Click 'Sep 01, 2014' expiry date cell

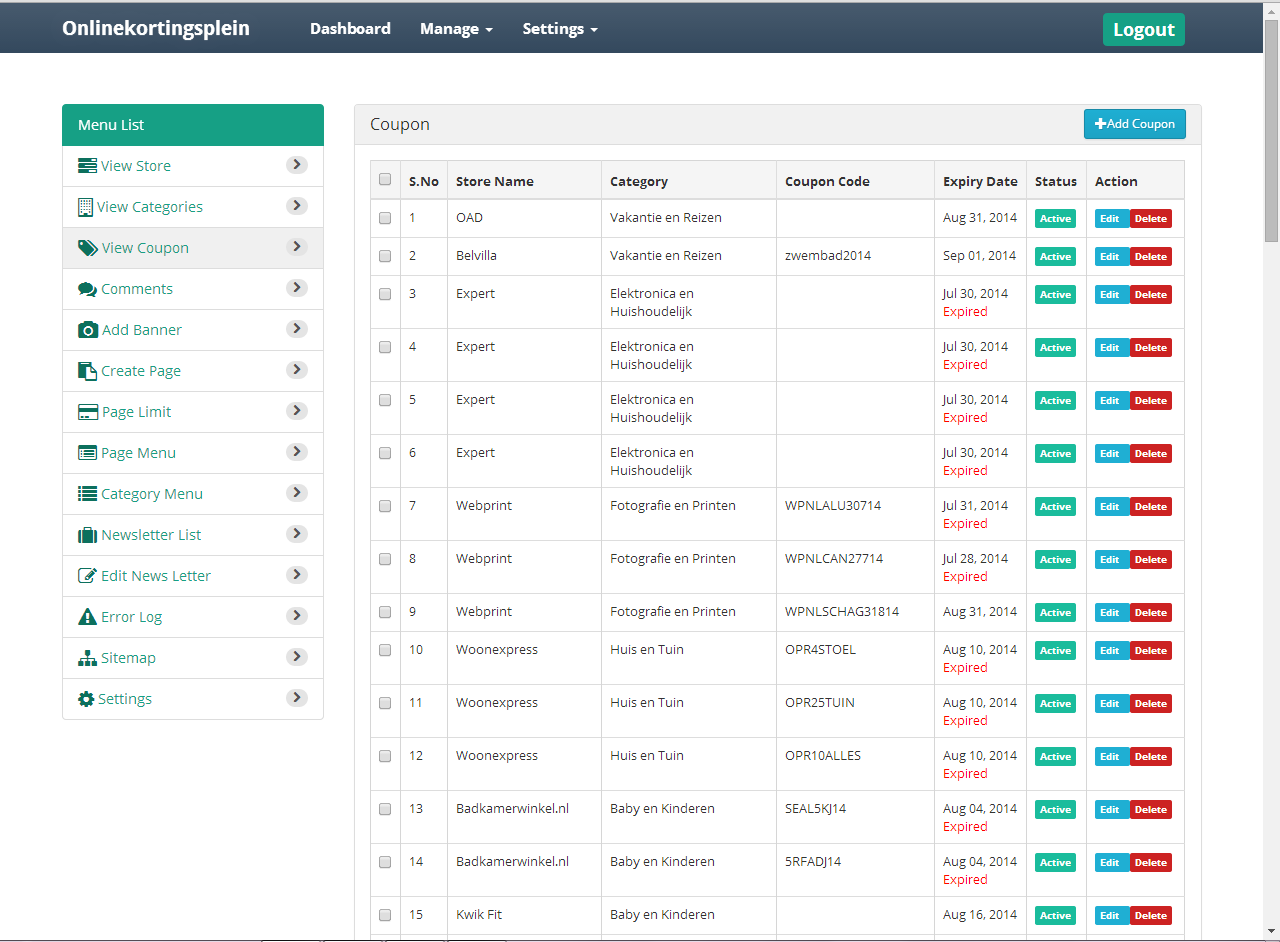[x=980, y=256]
